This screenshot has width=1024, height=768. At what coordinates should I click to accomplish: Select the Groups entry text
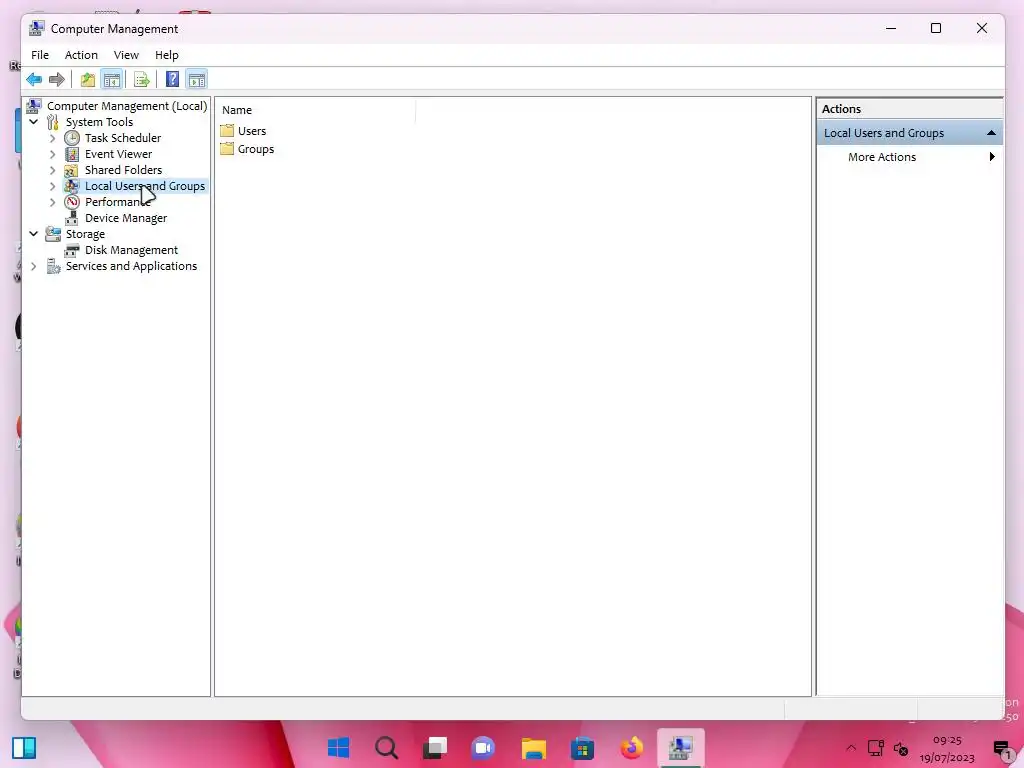(256, 149)
